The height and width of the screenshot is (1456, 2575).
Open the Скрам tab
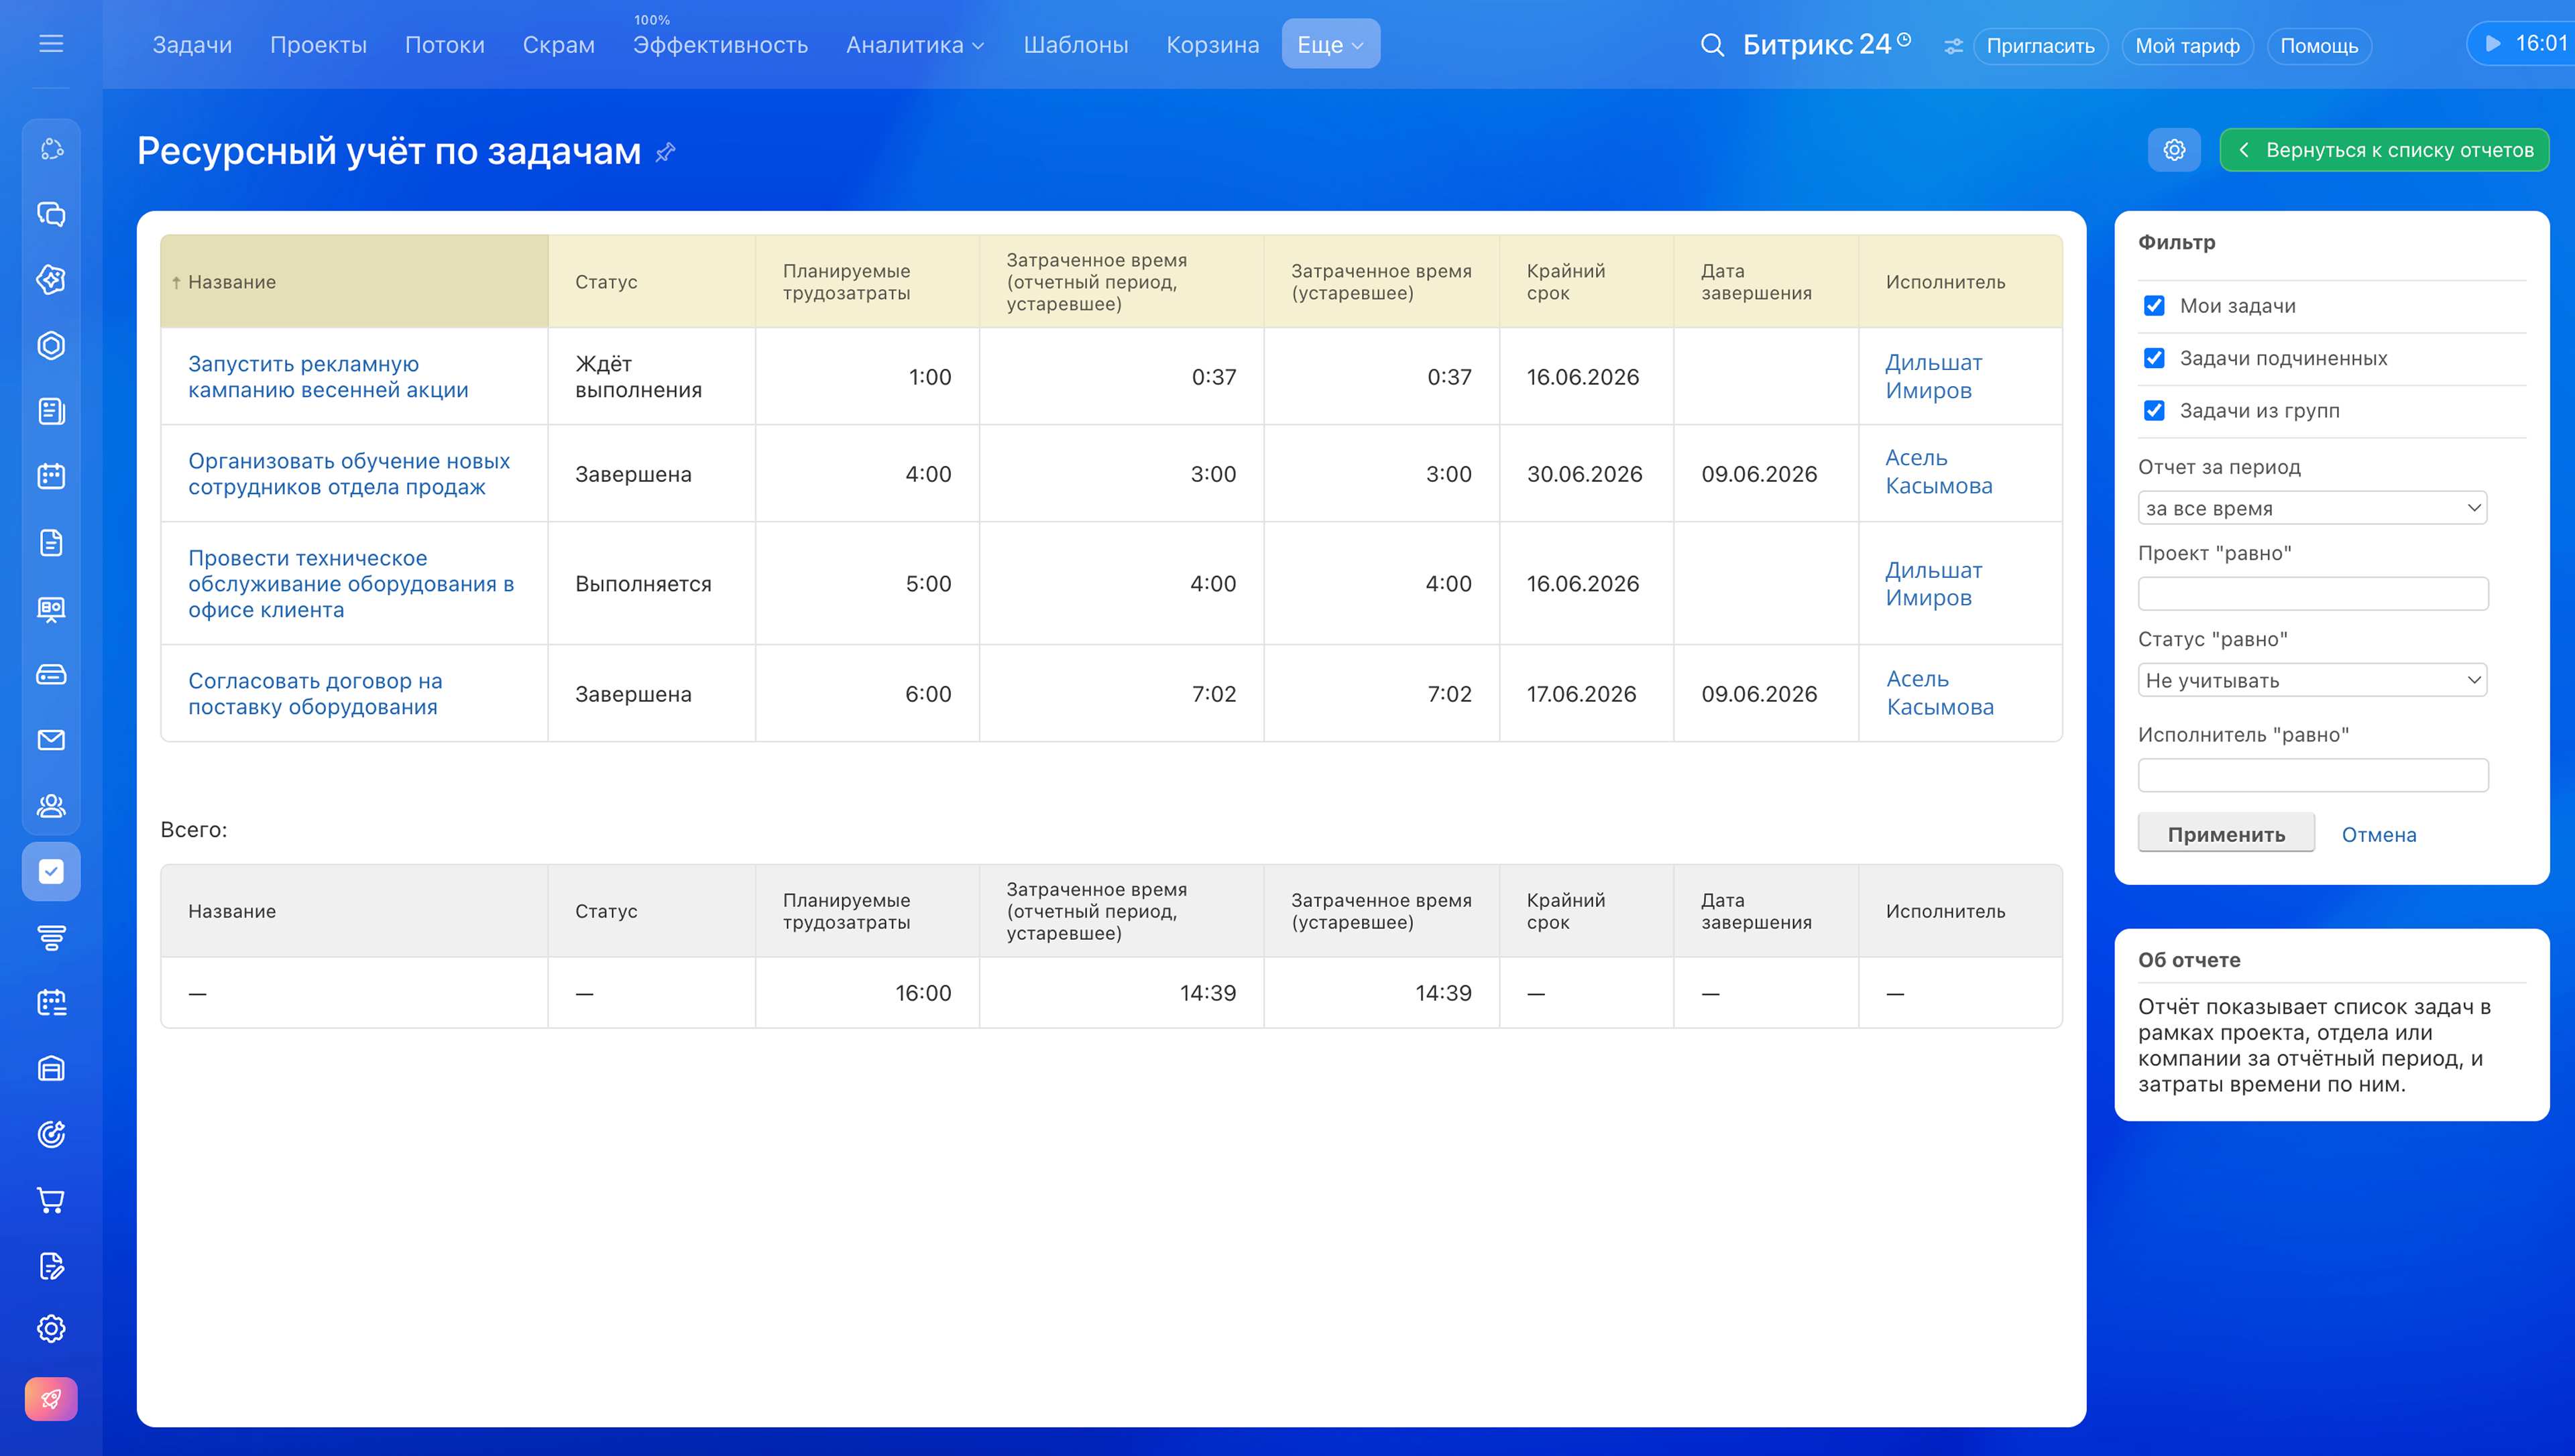[x=559, y=45]
